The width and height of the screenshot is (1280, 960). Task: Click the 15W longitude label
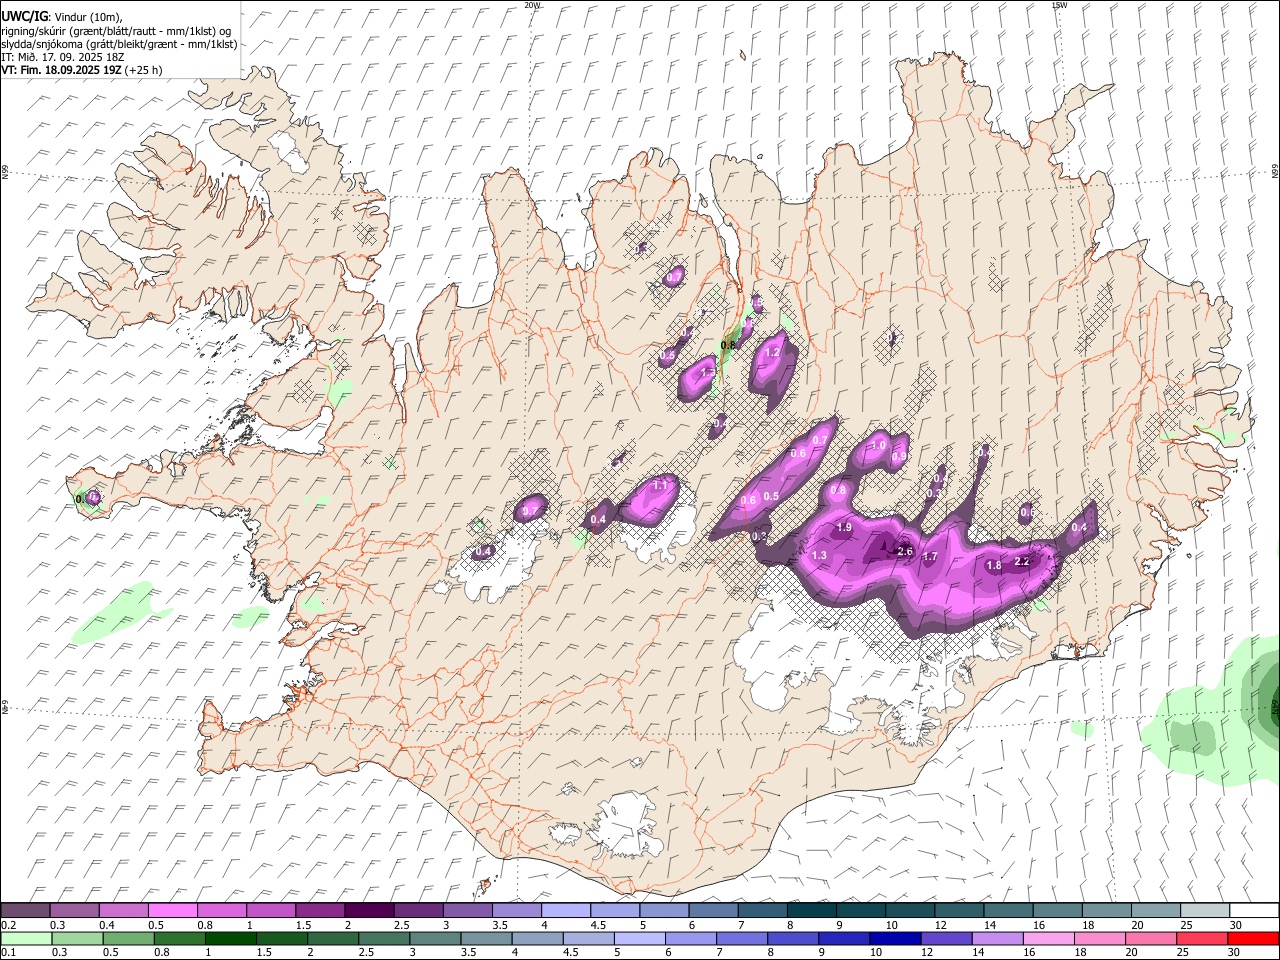(1060, 5)
